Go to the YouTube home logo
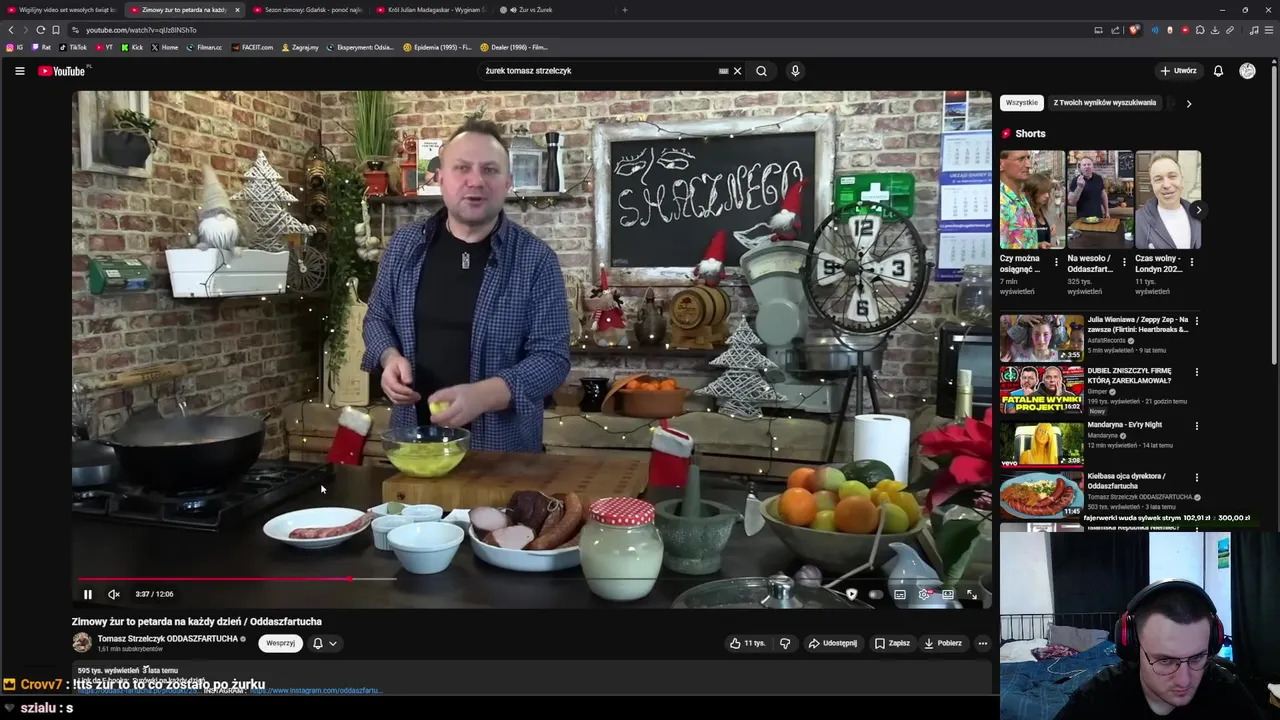 click(63, 71)
